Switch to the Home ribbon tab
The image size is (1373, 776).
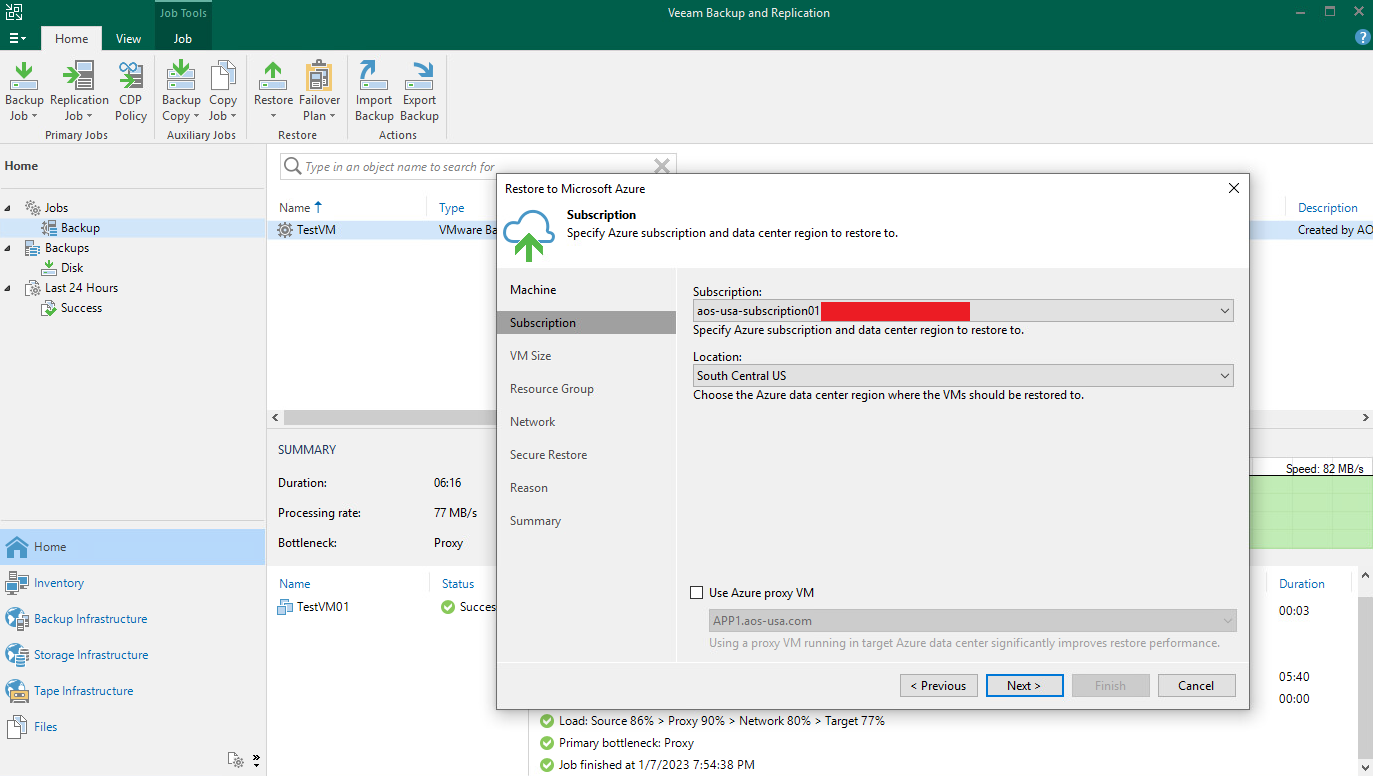[71, 39]
